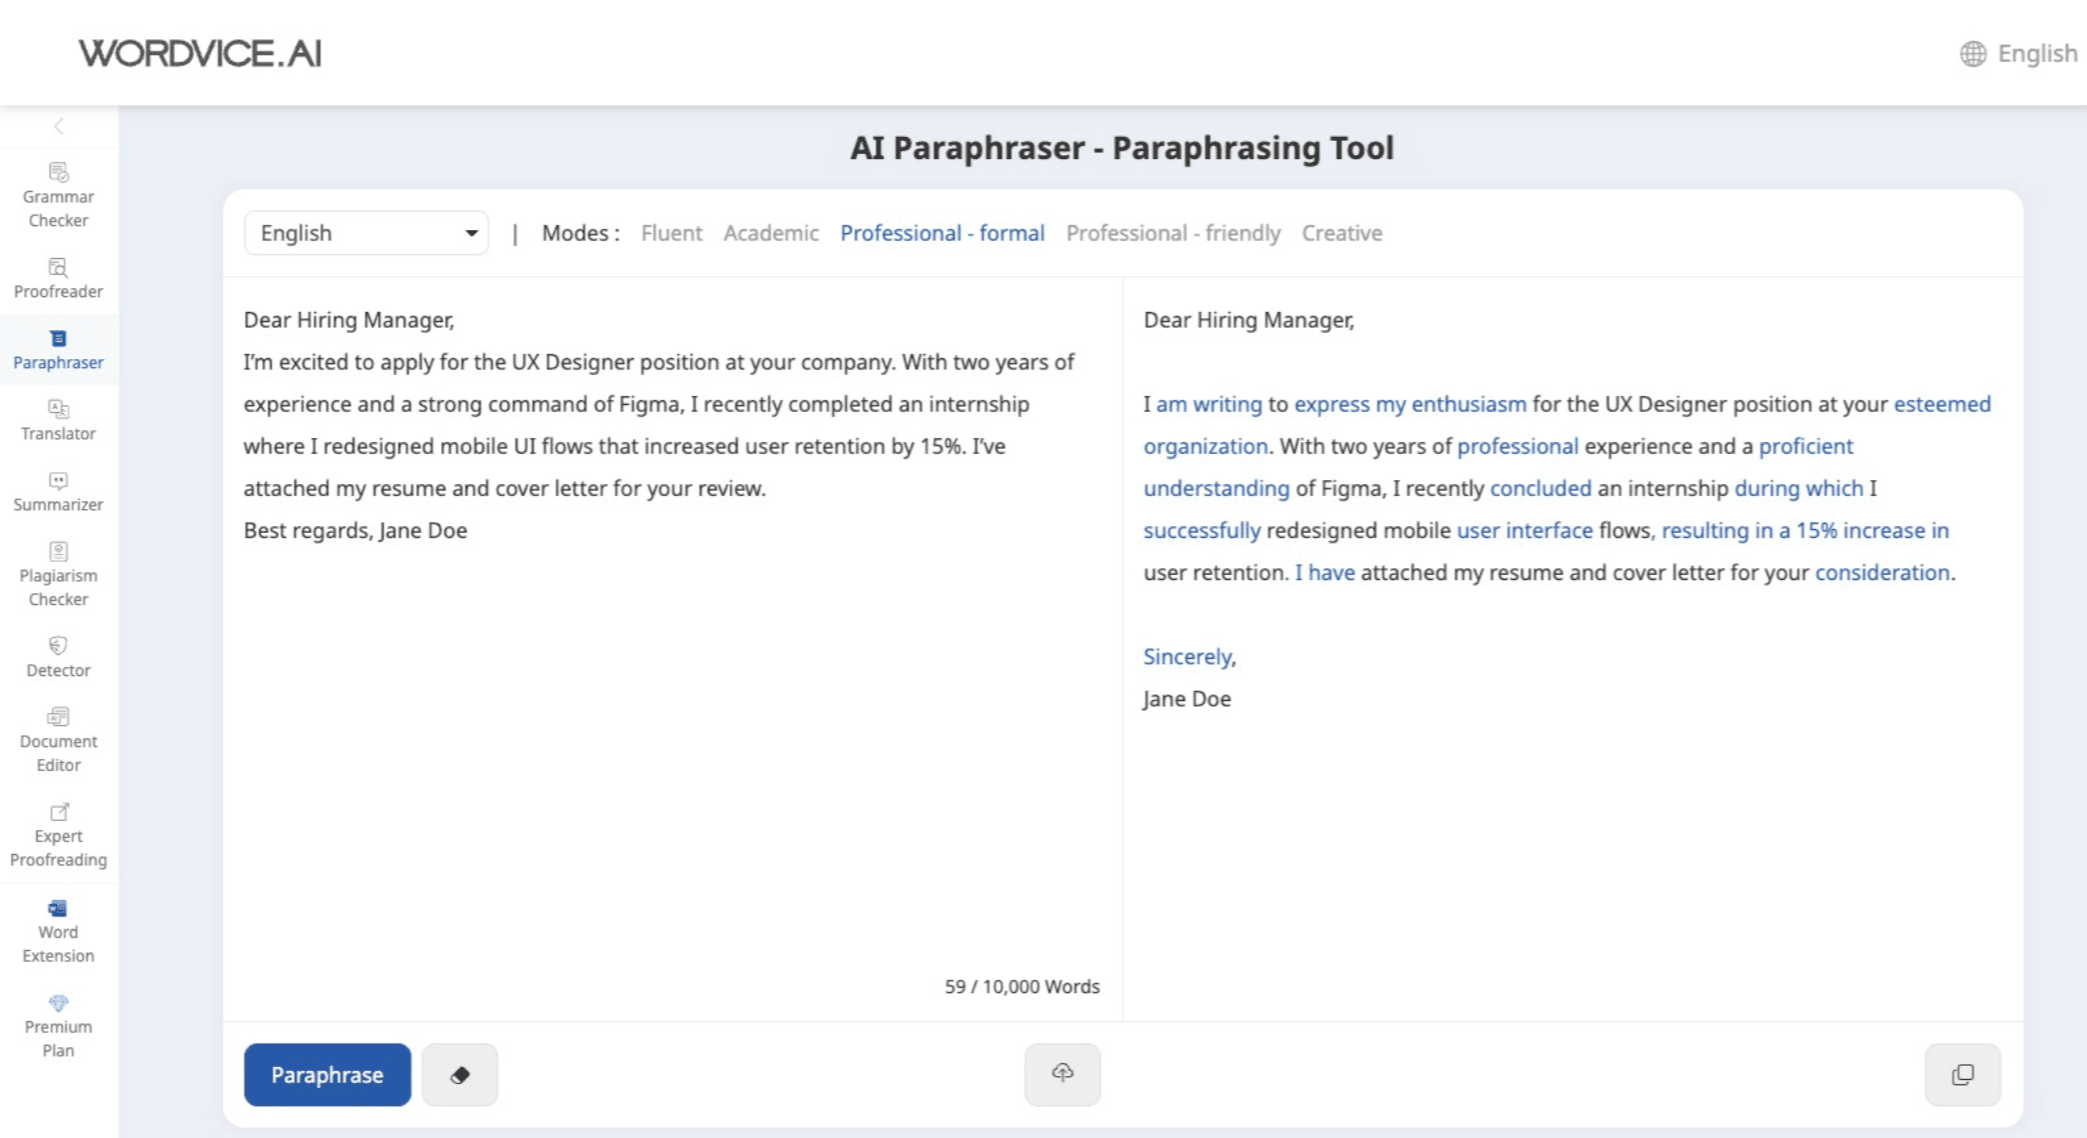Click inside the input text area
The width and height of the screenshot is (2087, 1138).
(x=670, y=750)
